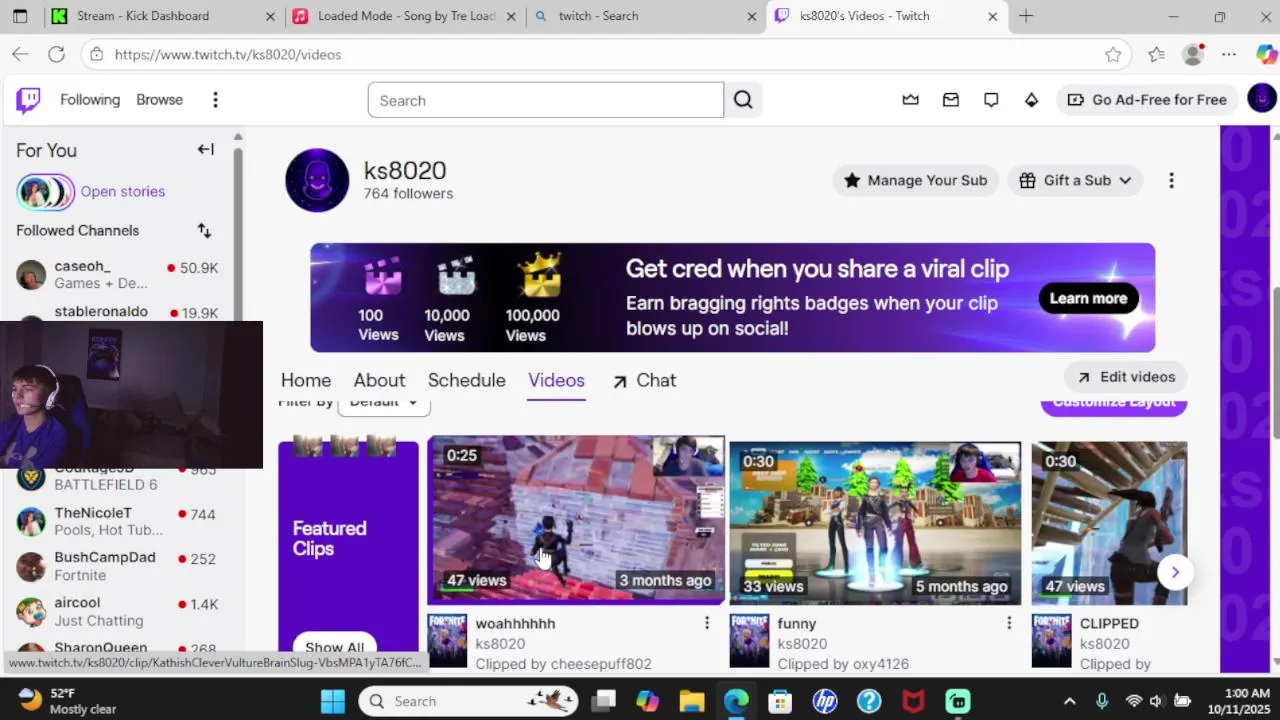Refresh the browser page

[x=56, y=55]
